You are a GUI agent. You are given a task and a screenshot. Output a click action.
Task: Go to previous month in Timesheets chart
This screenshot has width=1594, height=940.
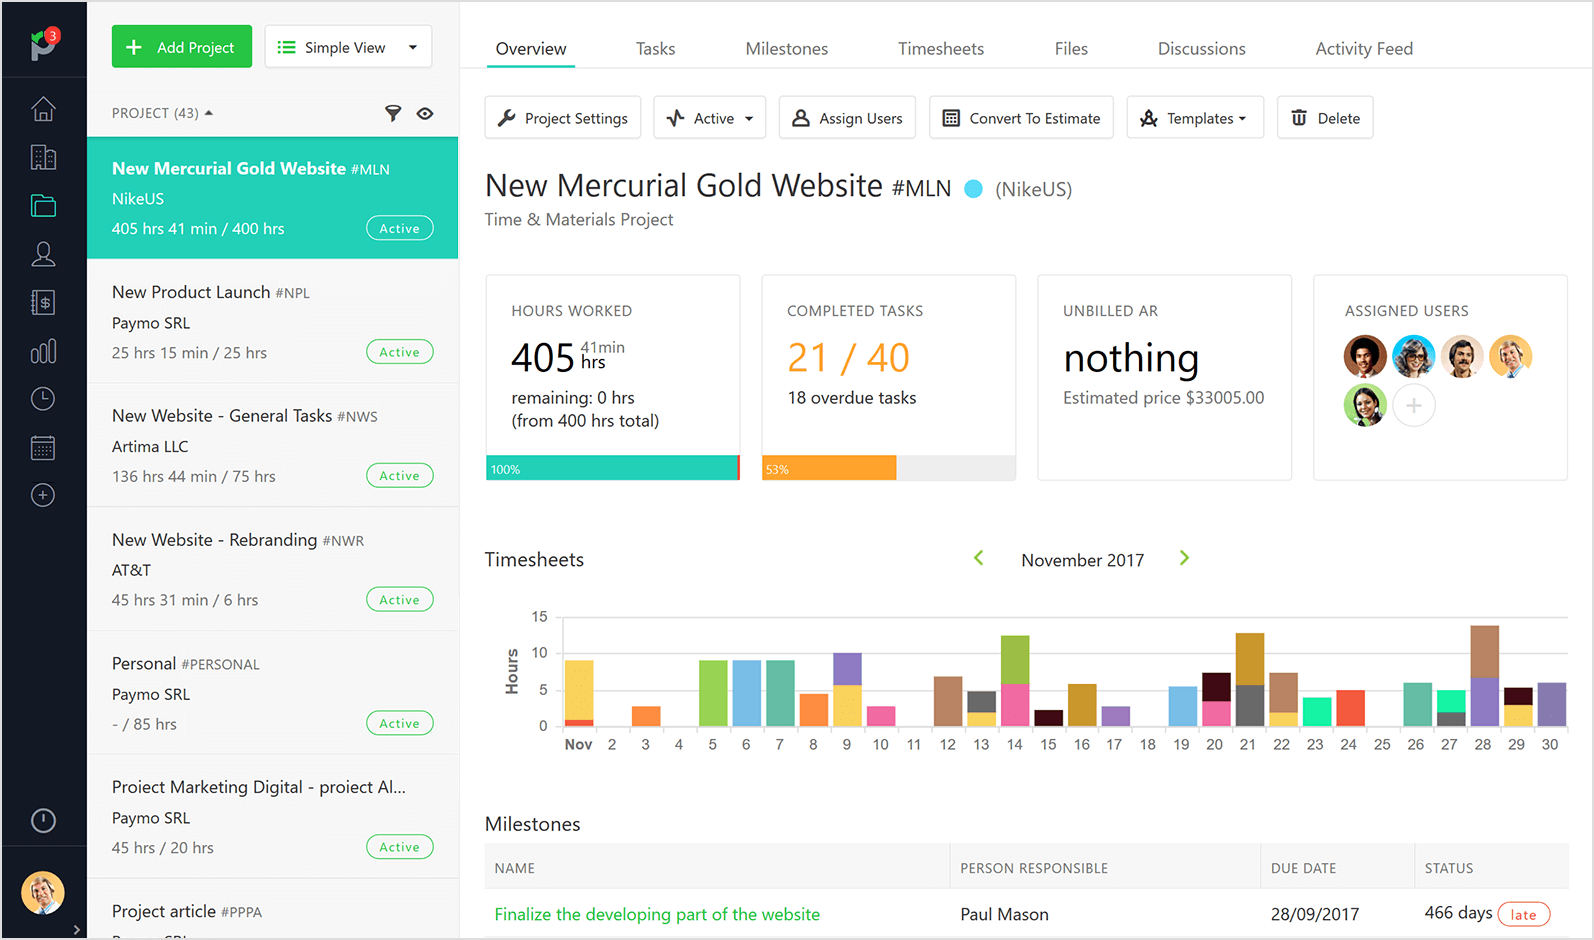coord(979,558)
